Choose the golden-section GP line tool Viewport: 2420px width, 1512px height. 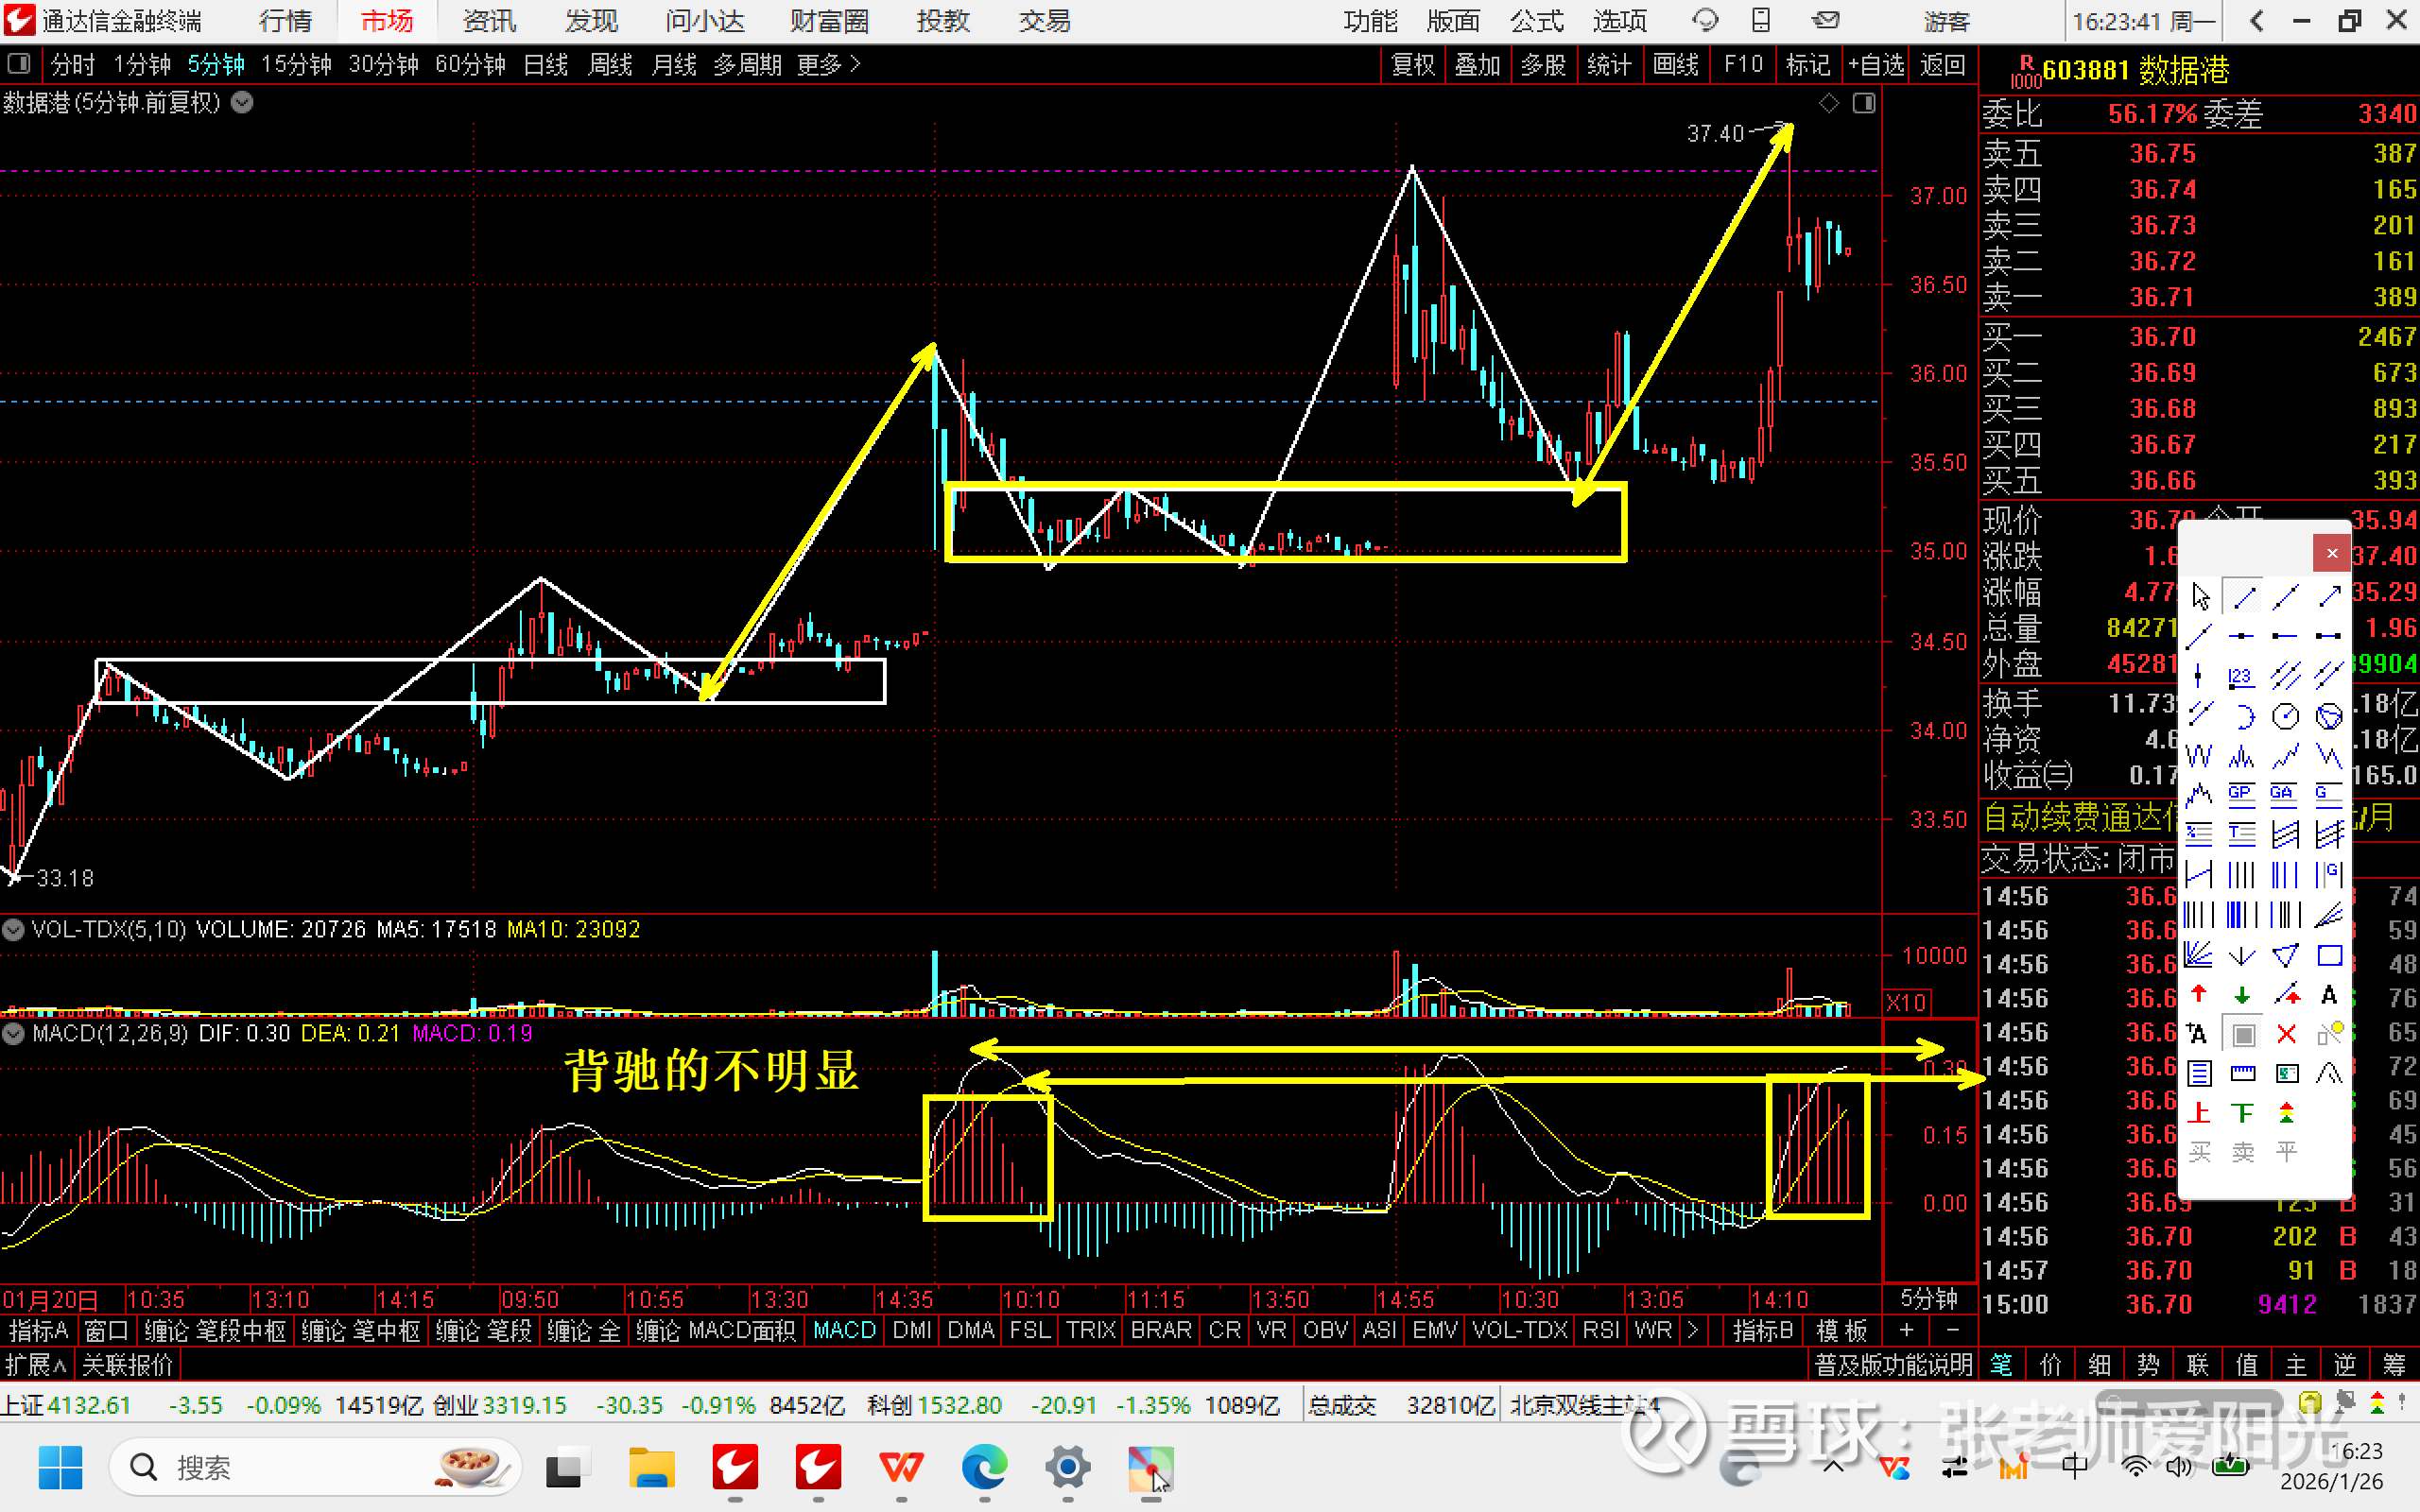2241,795
